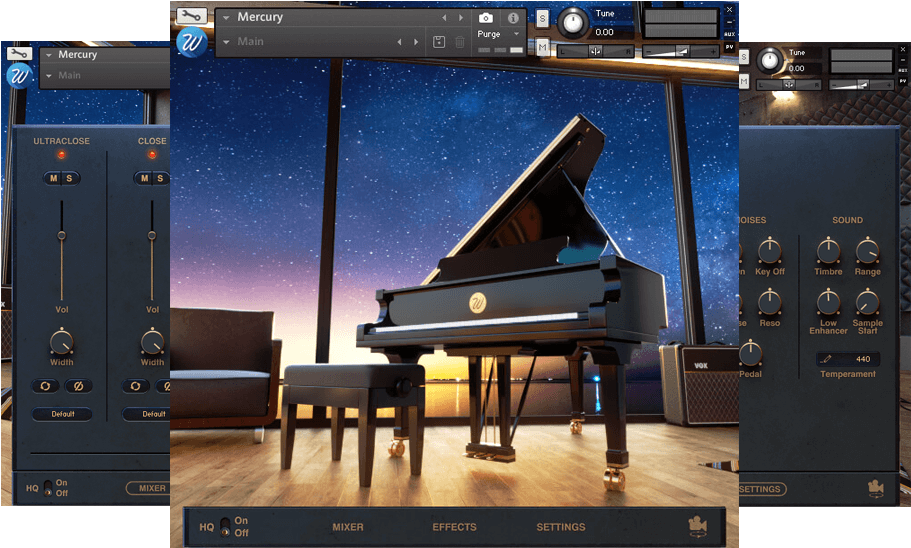Open the PV button in center window
The height and width of the screenshot is (548, 911).
coord(730,47)
